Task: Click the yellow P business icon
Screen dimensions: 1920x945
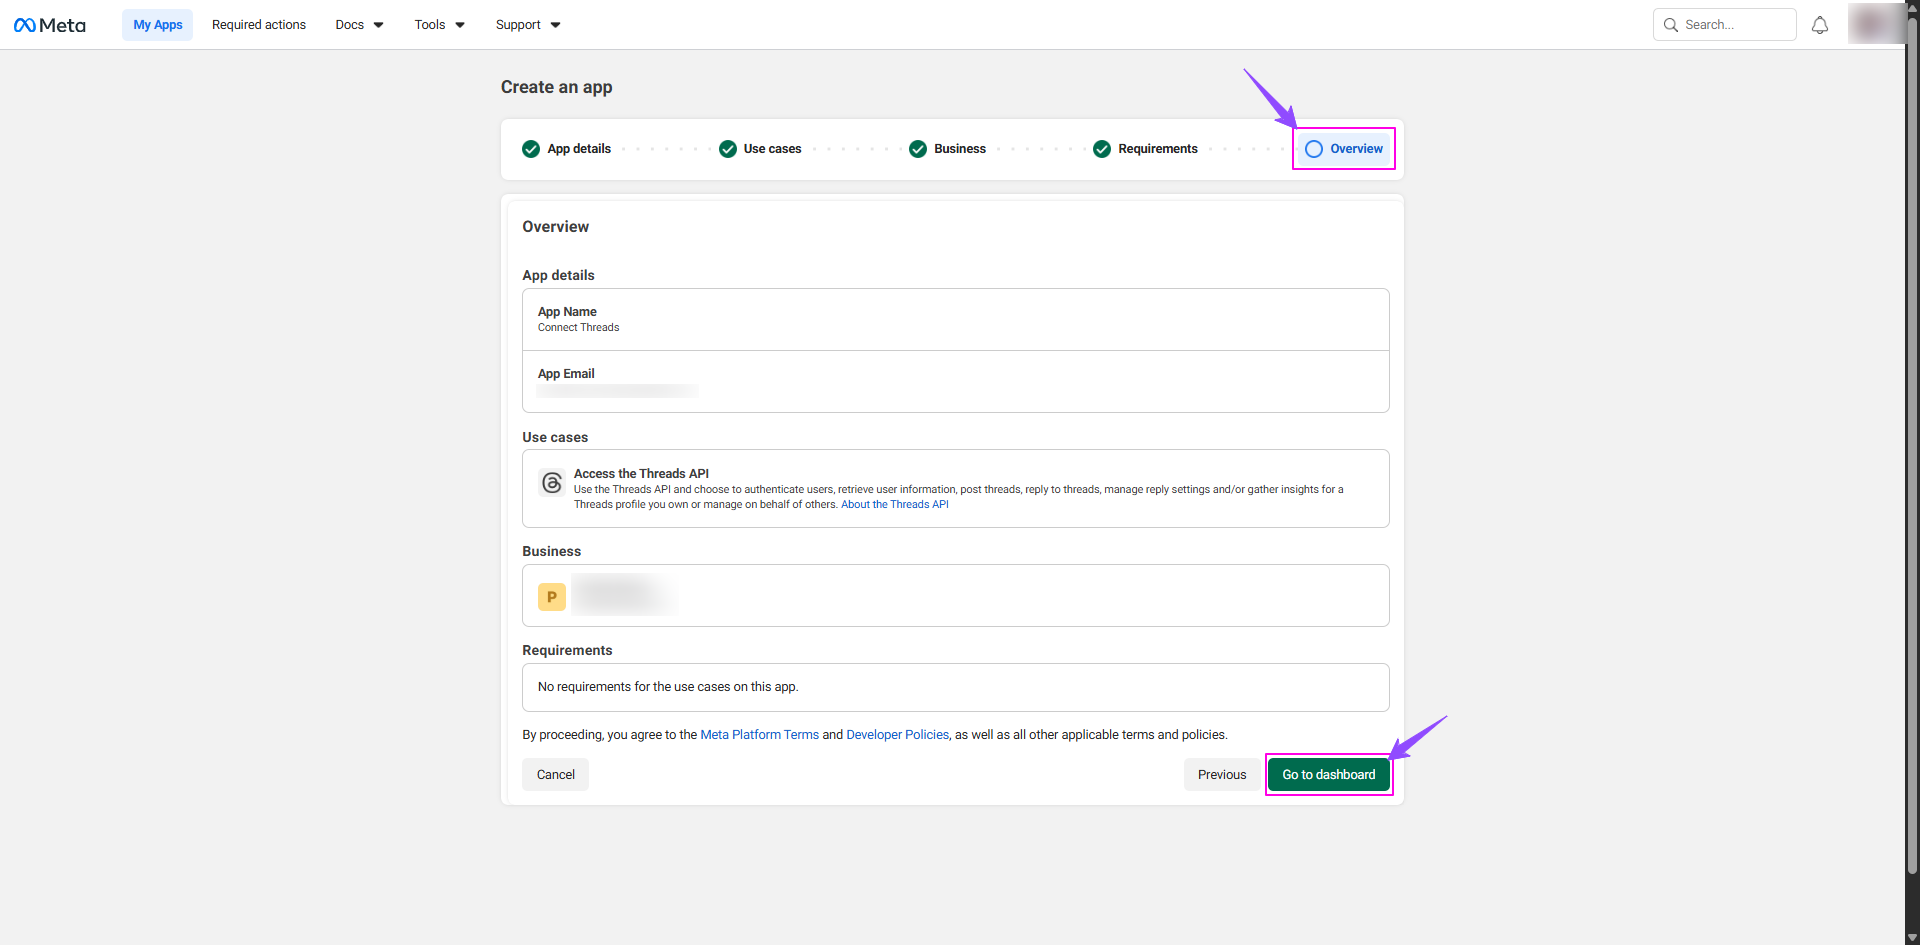Action: pos(552,597)
